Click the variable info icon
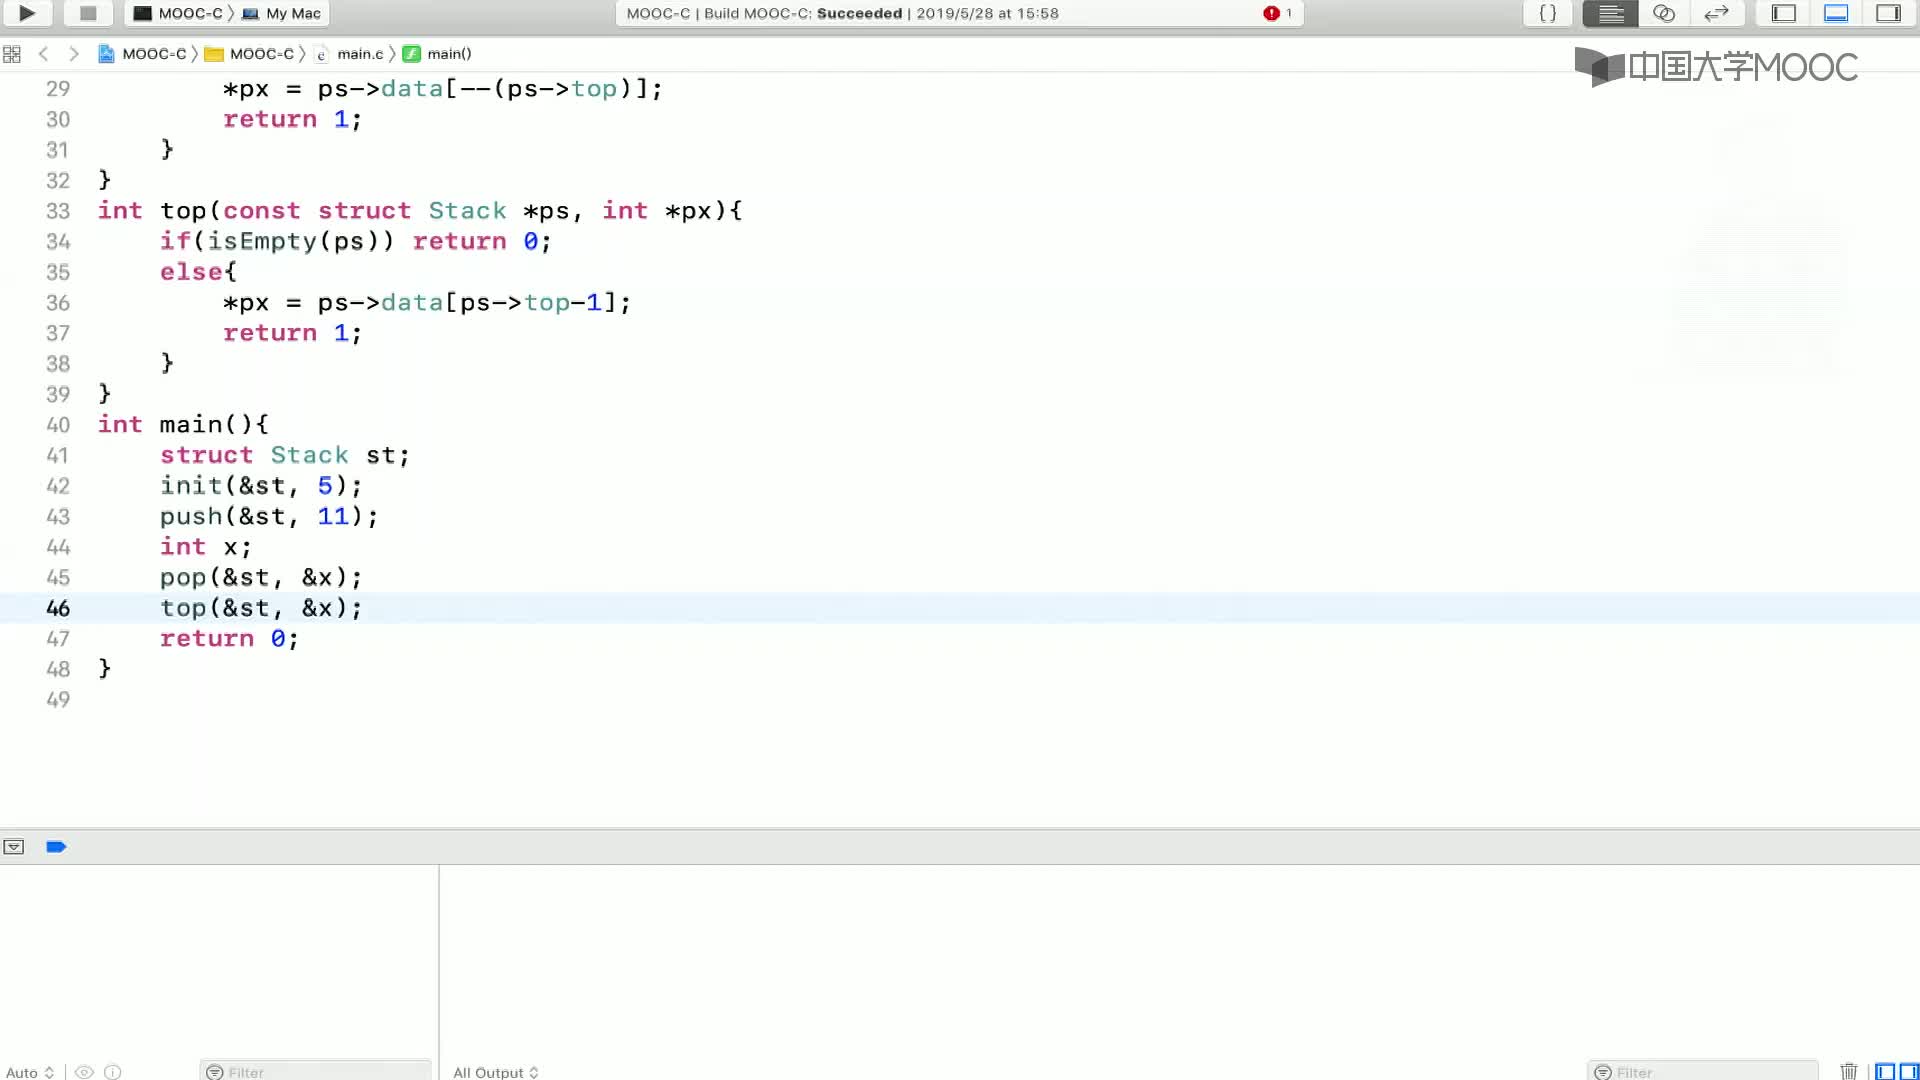The width and height of the screenshot is (1920, 1080). [x=113, y=1072]
